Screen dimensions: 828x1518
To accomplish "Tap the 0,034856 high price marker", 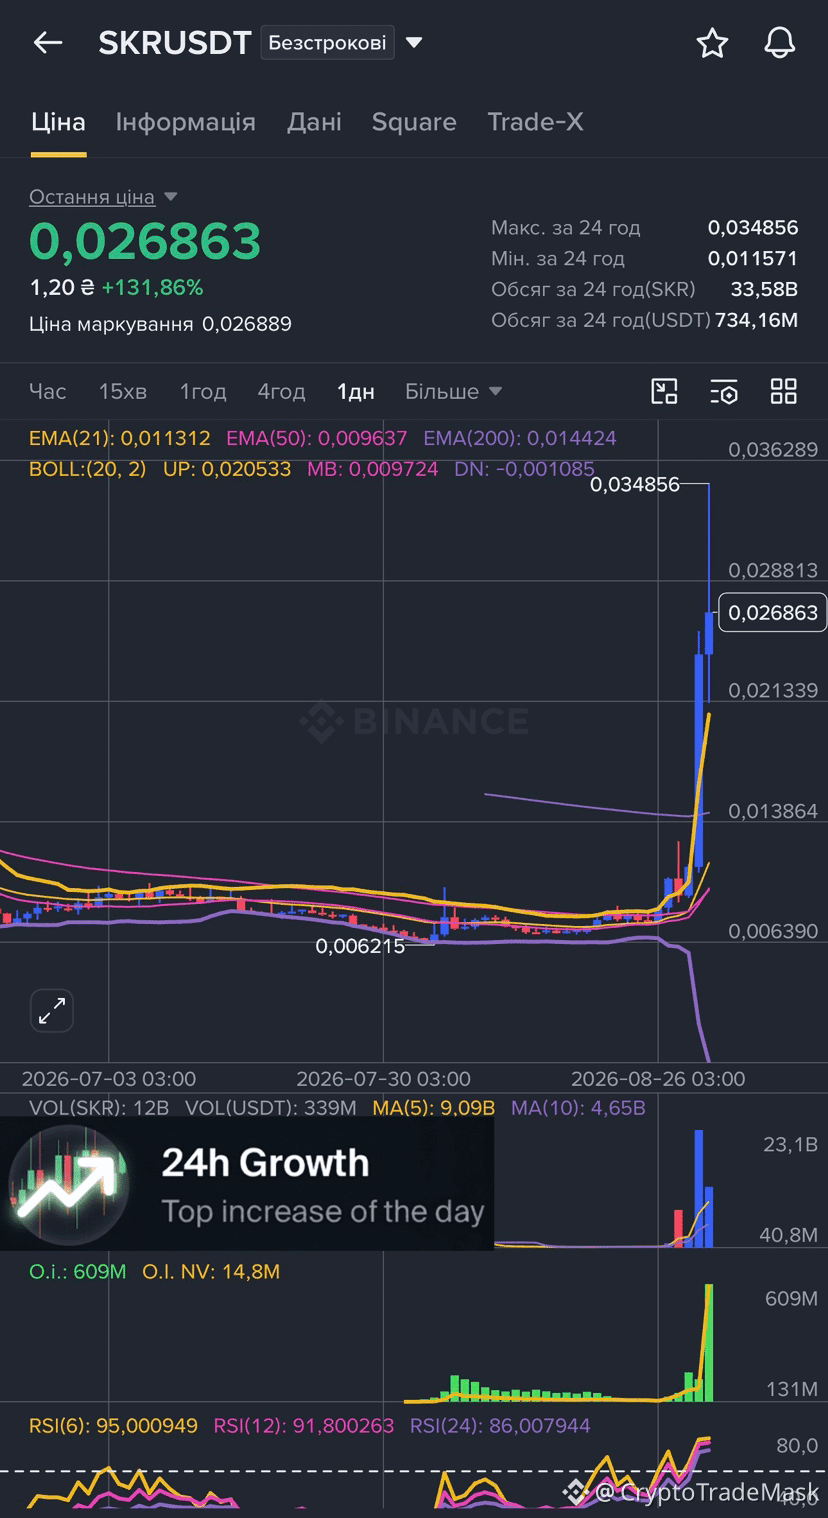I will [x=634, y=485].
